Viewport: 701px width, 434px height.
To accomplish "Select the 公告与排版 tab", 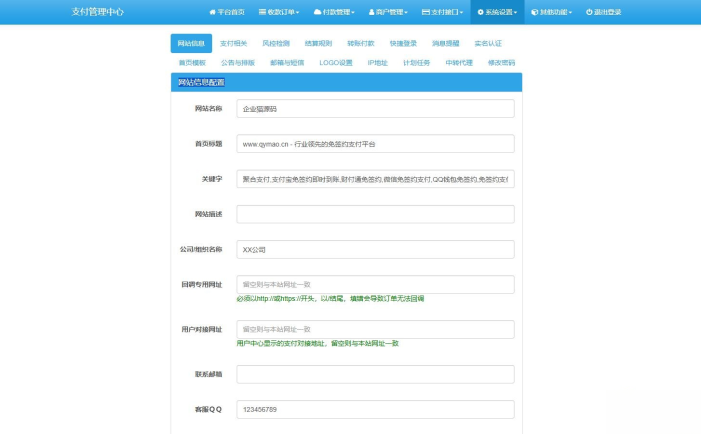I will pos(238,63).
